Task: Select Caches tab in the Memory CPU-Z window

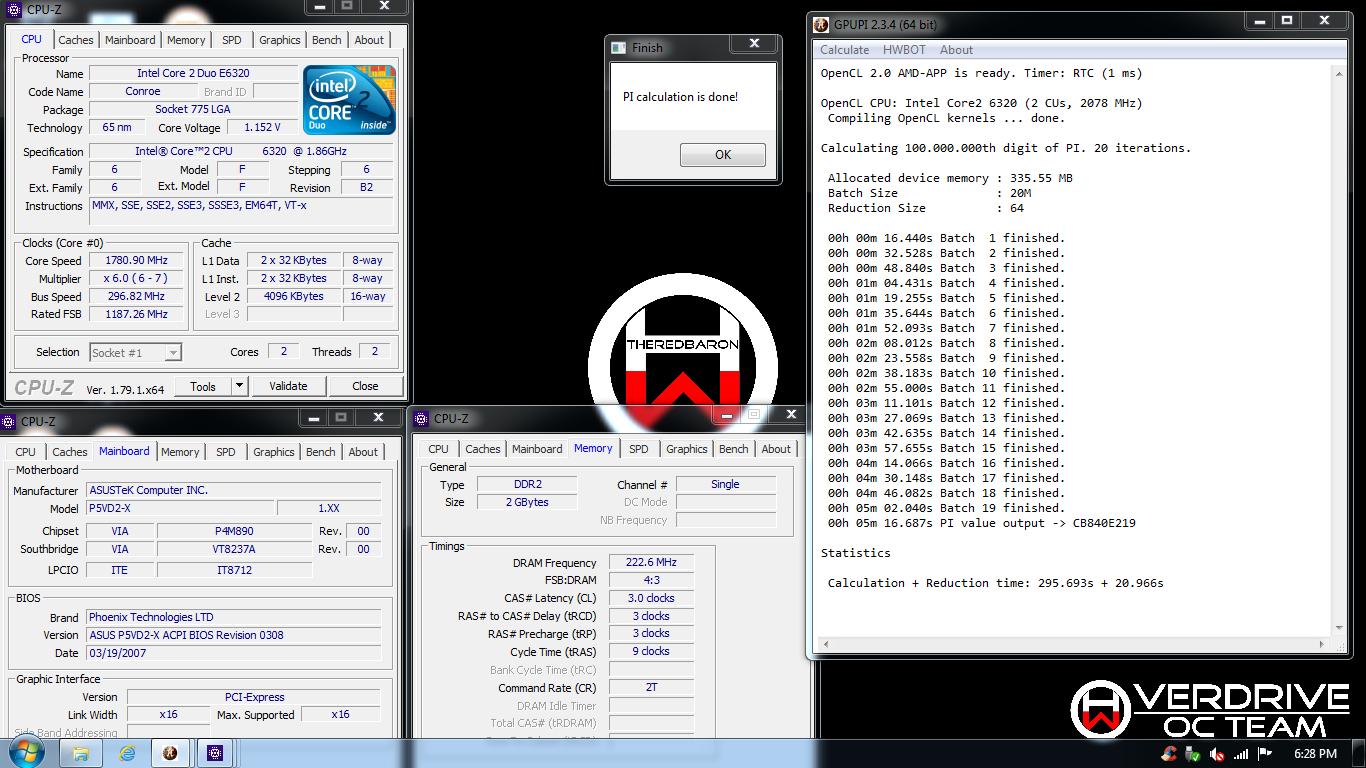Action: click(x=483, y=449)
